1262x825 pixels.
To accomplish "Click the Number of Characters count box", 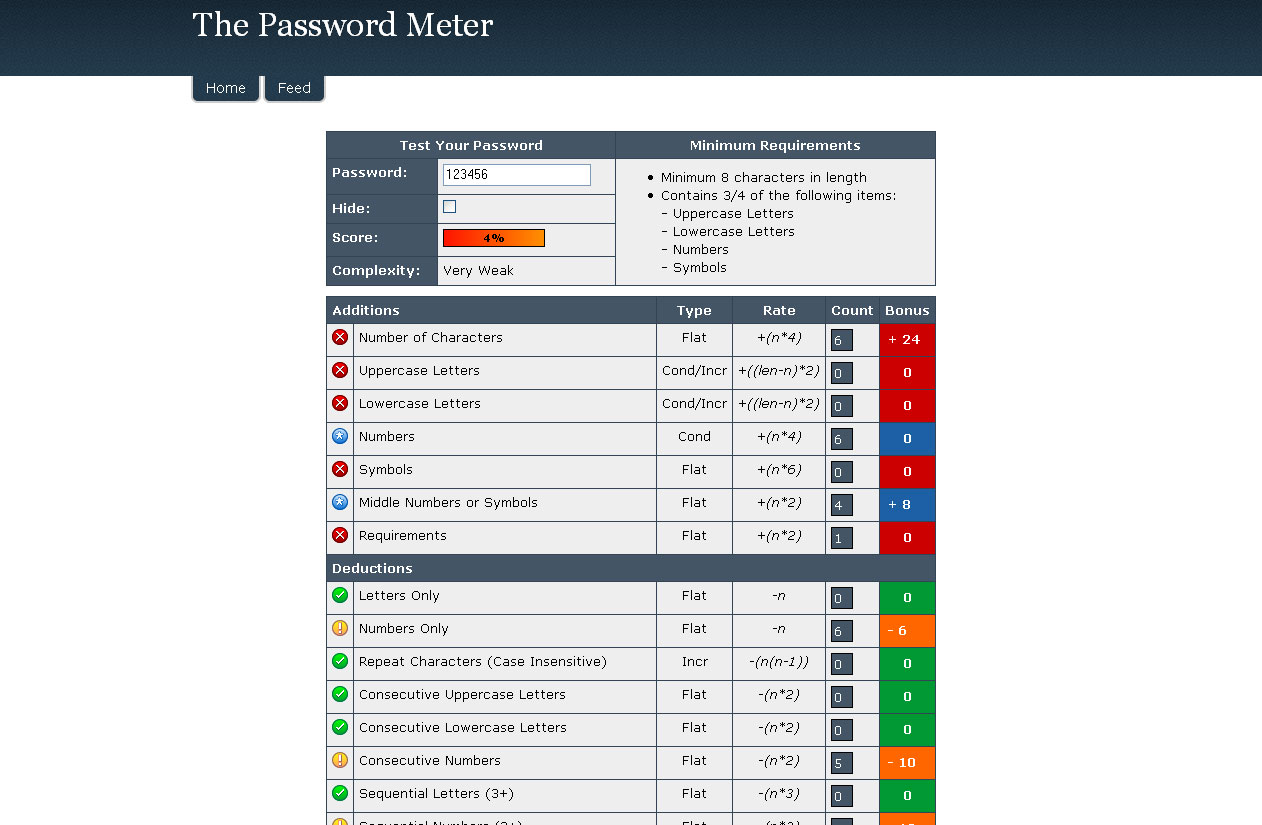I will (841, 340).
